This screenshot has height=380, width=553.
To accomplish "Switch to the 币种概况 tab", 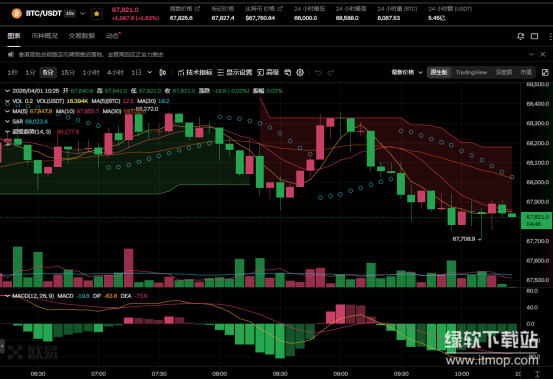I will coord(44,36).
